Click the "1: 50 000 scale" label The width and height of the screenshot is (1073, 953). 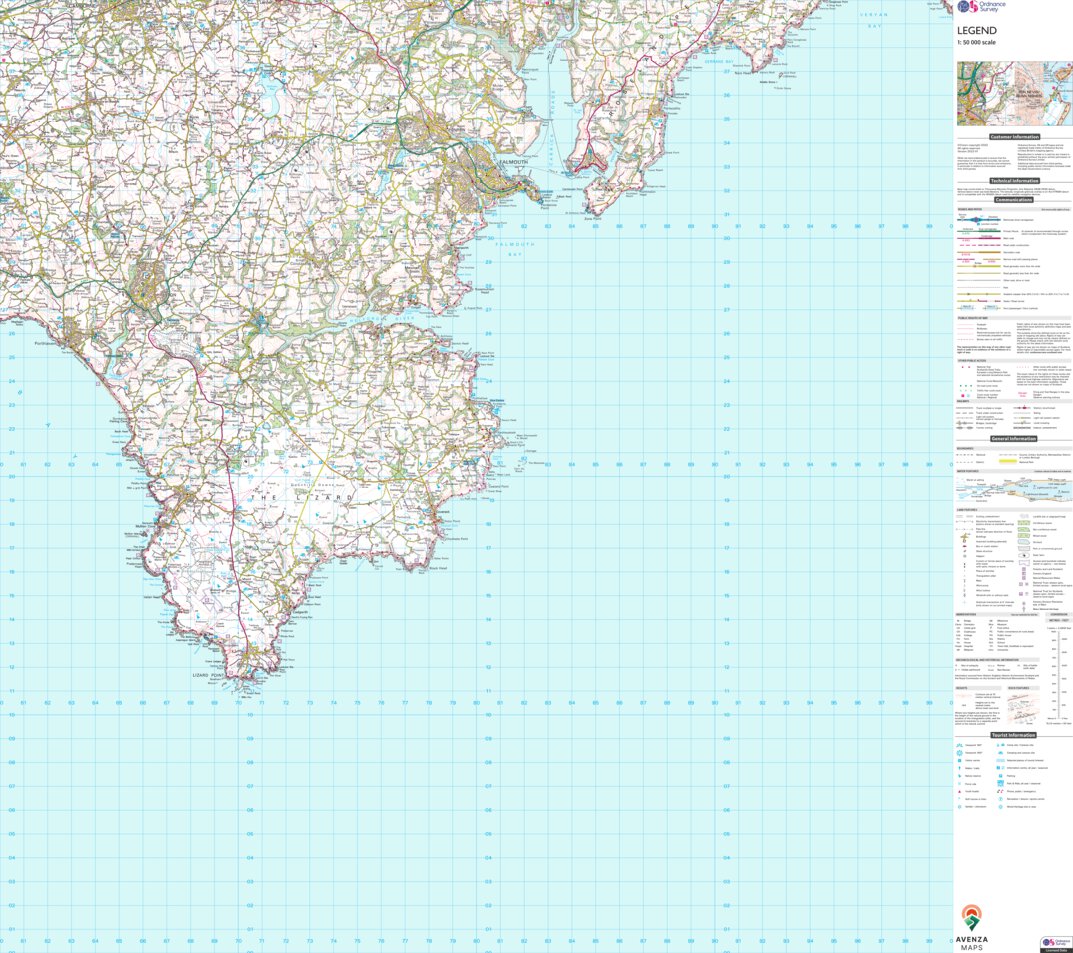pos(977,42)
